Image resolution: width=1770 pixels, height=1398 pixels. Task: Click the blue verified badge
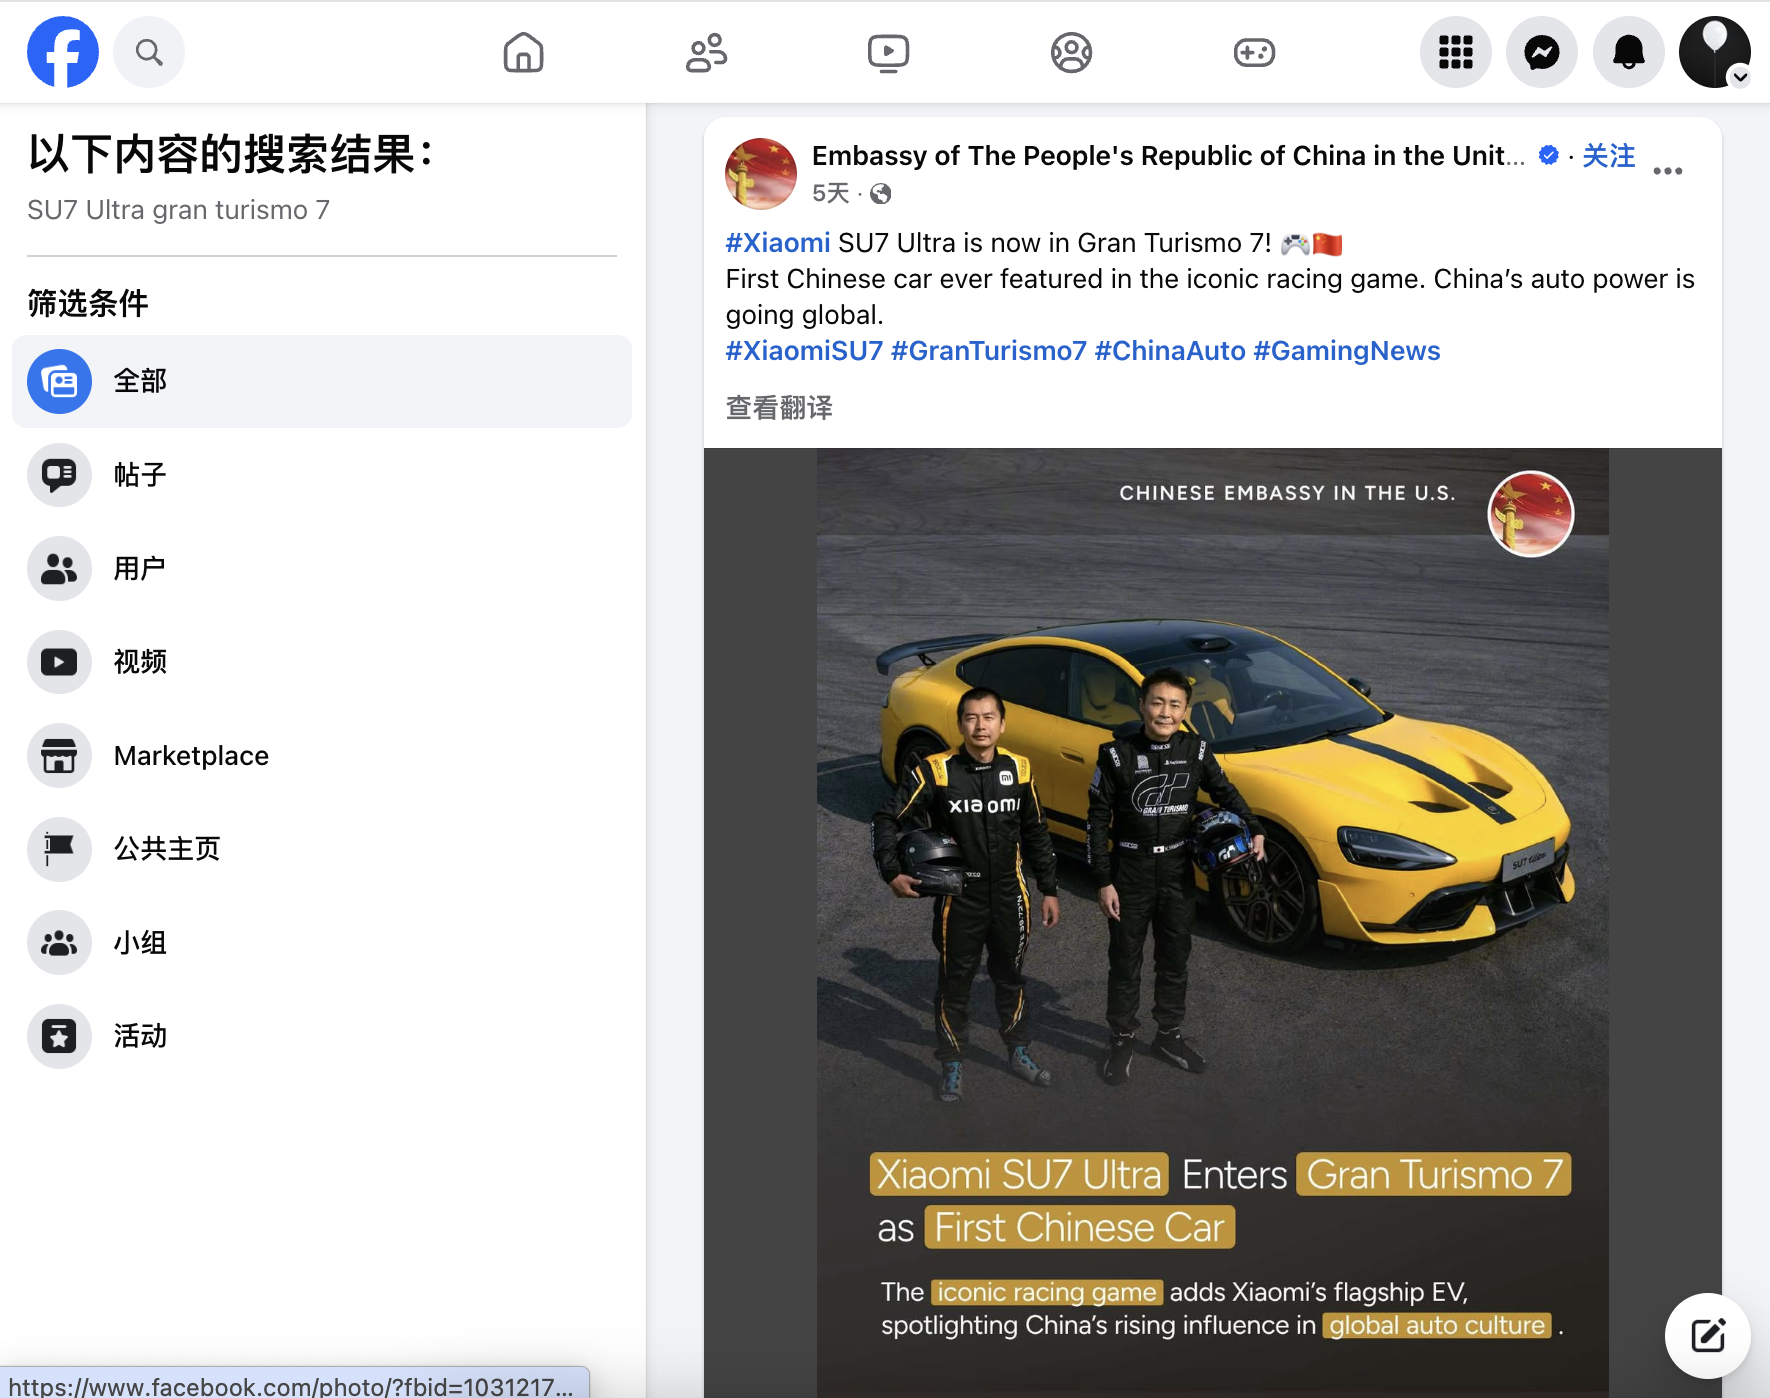1549,155
